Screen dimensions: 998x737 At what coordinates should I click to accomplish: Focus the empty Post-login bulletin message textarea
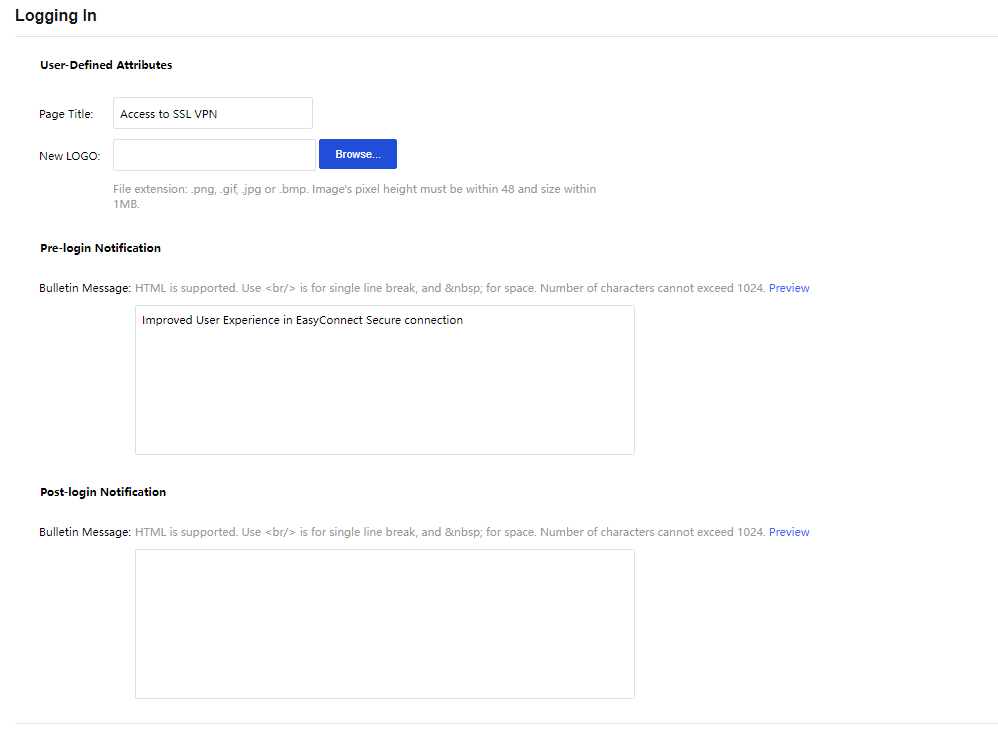click(384, 623)
